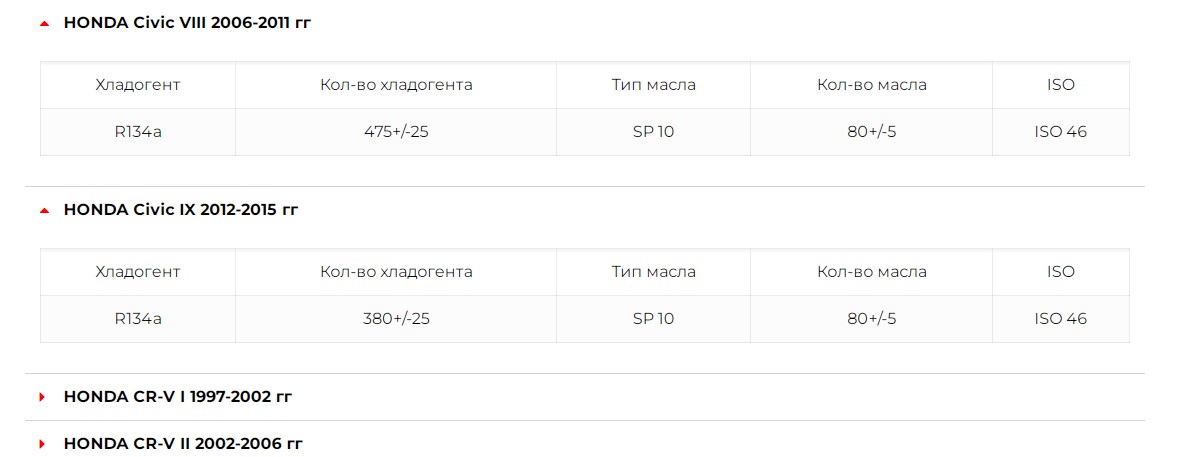This screenshot has height=457, width=1193.
Task: Click the Хладогент header in Civic VIII table
Action: pos(138,85)
